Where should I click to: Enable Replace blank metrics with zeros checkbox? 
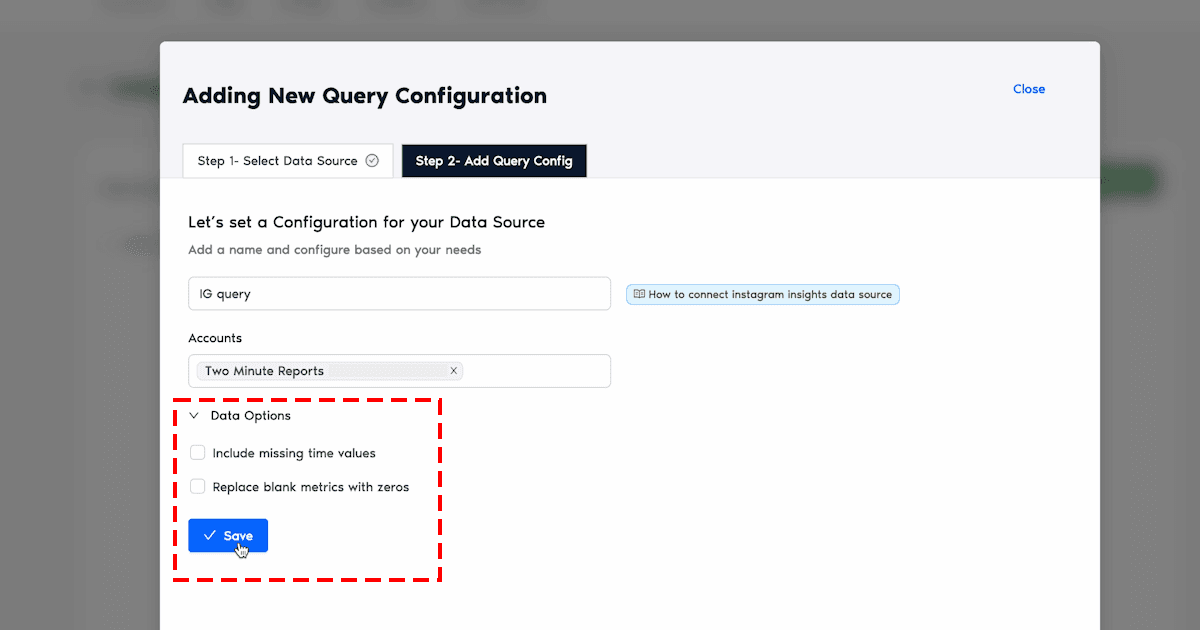click(198, 487)
